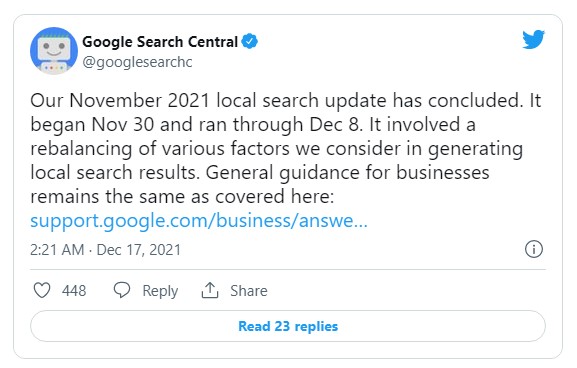This screenshot has height=368, width=577.
Task: Click the Share text label
Action: pyautogui.click(x=249, y=291)
